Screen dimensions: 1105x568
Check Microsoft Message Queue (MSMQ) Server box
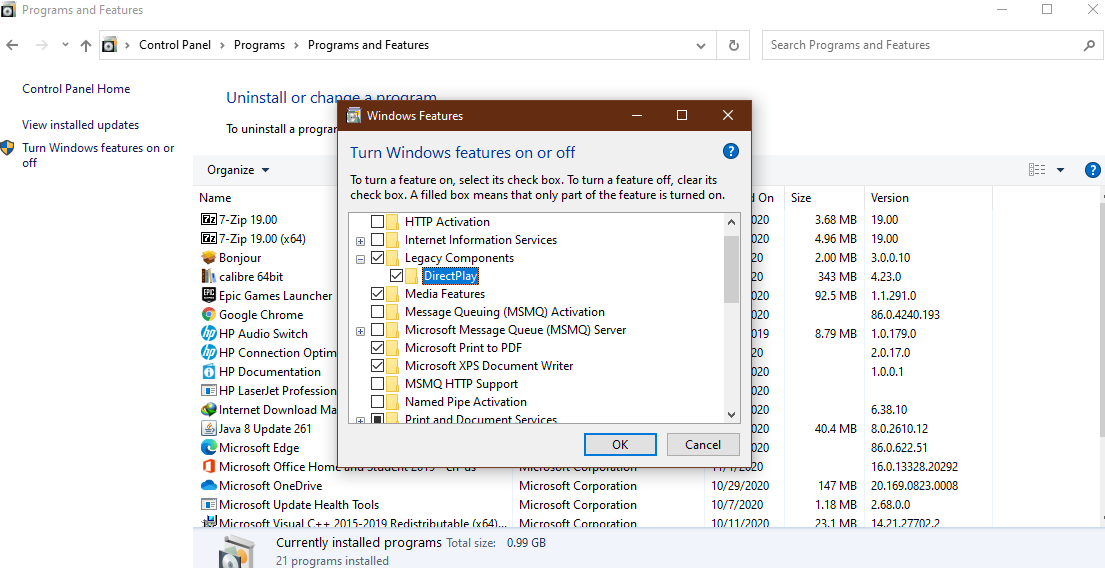377,330
